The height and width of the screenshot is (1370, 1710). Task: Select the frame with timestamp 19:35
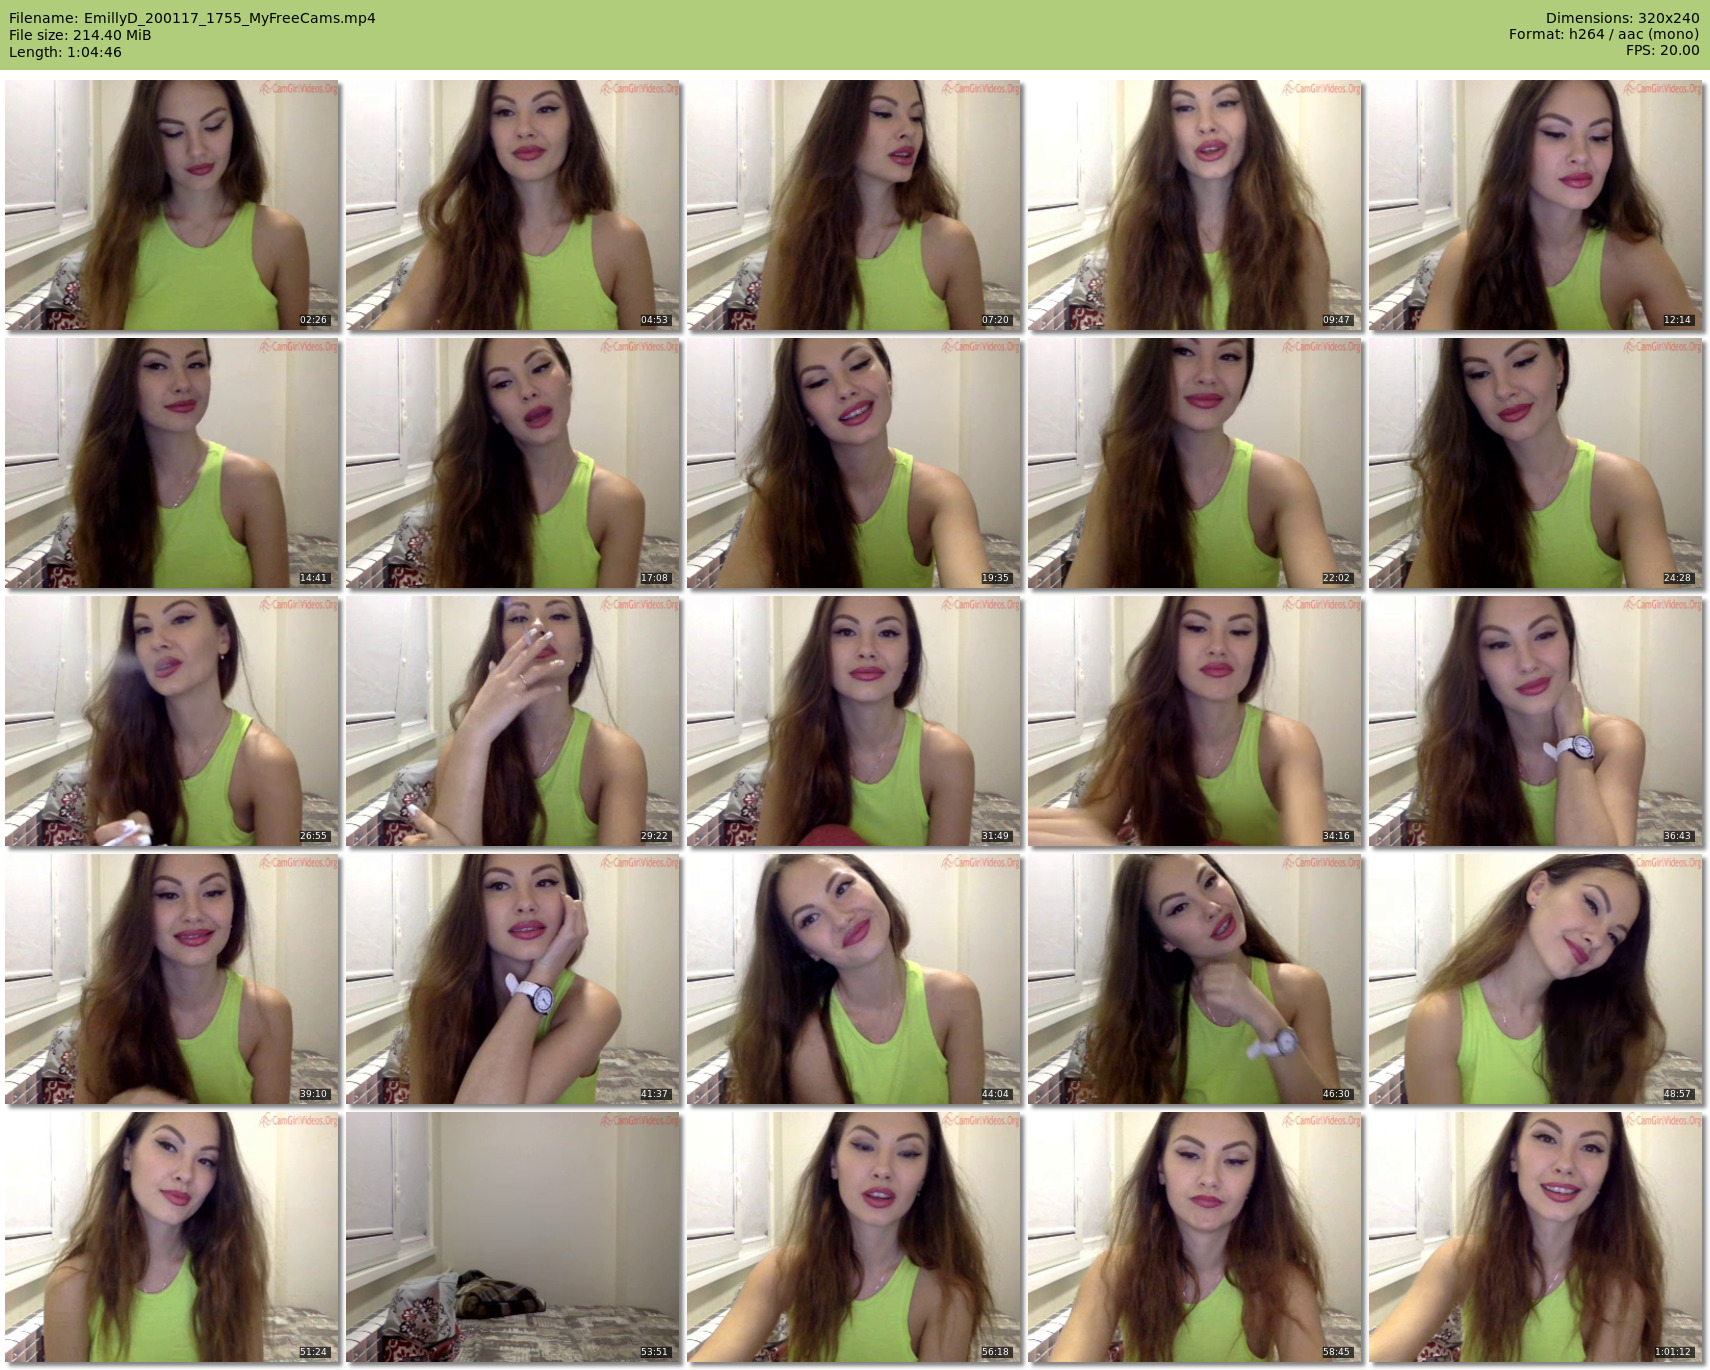pos(854,463)
